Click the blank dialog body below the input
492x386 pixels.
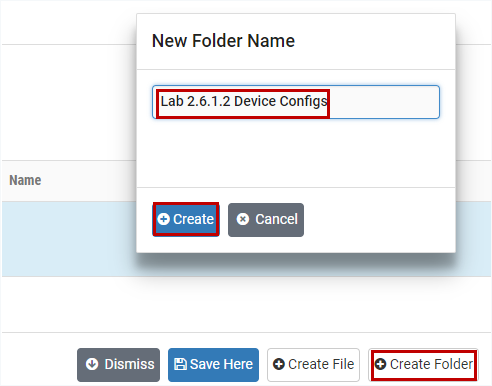pos(296,153)
